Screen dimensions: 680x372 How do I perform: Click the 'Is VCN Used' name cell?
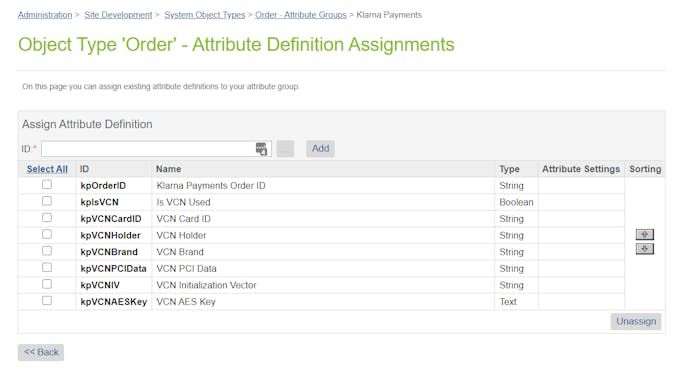(183, 202)
